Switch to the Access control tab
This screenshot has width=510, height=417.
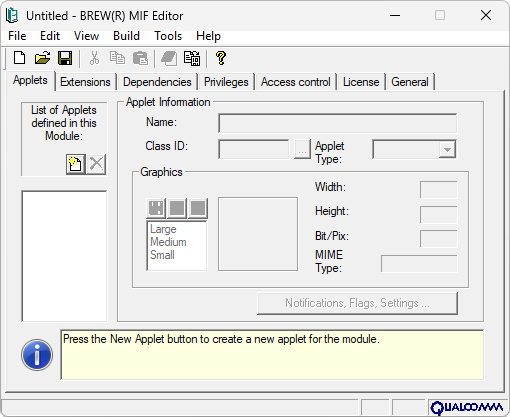coord(296,82)
